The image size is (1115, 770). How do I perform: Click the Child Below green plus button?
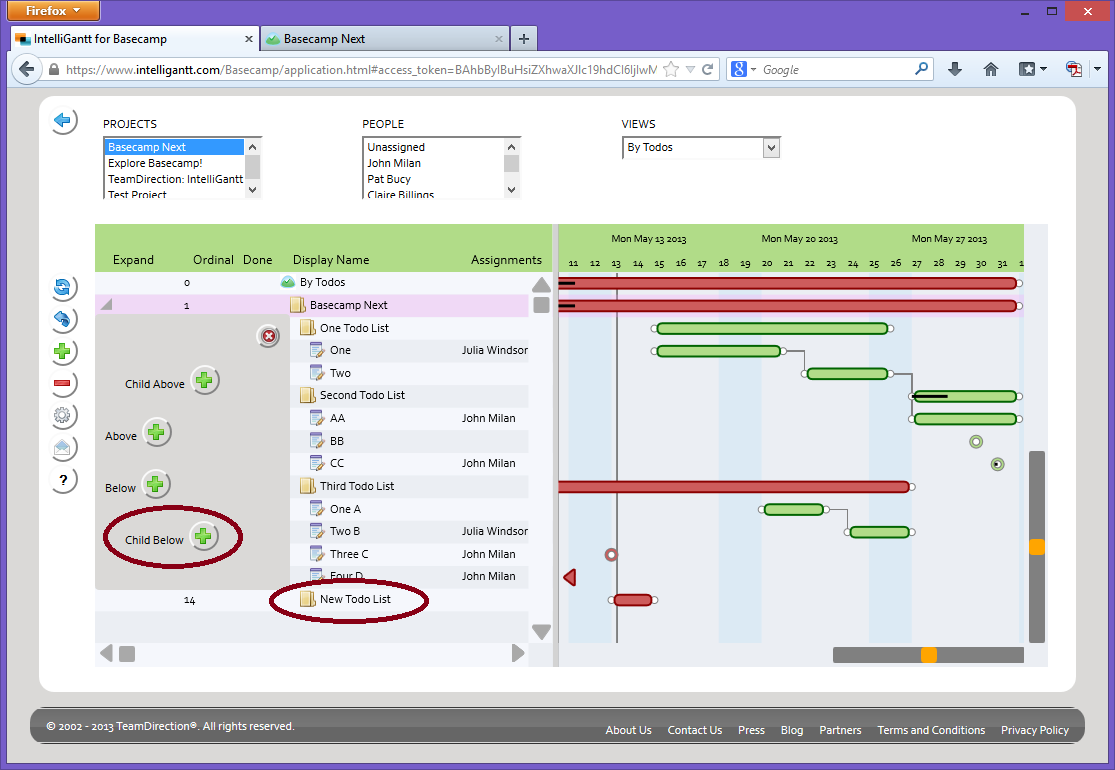tap(203, 536)
